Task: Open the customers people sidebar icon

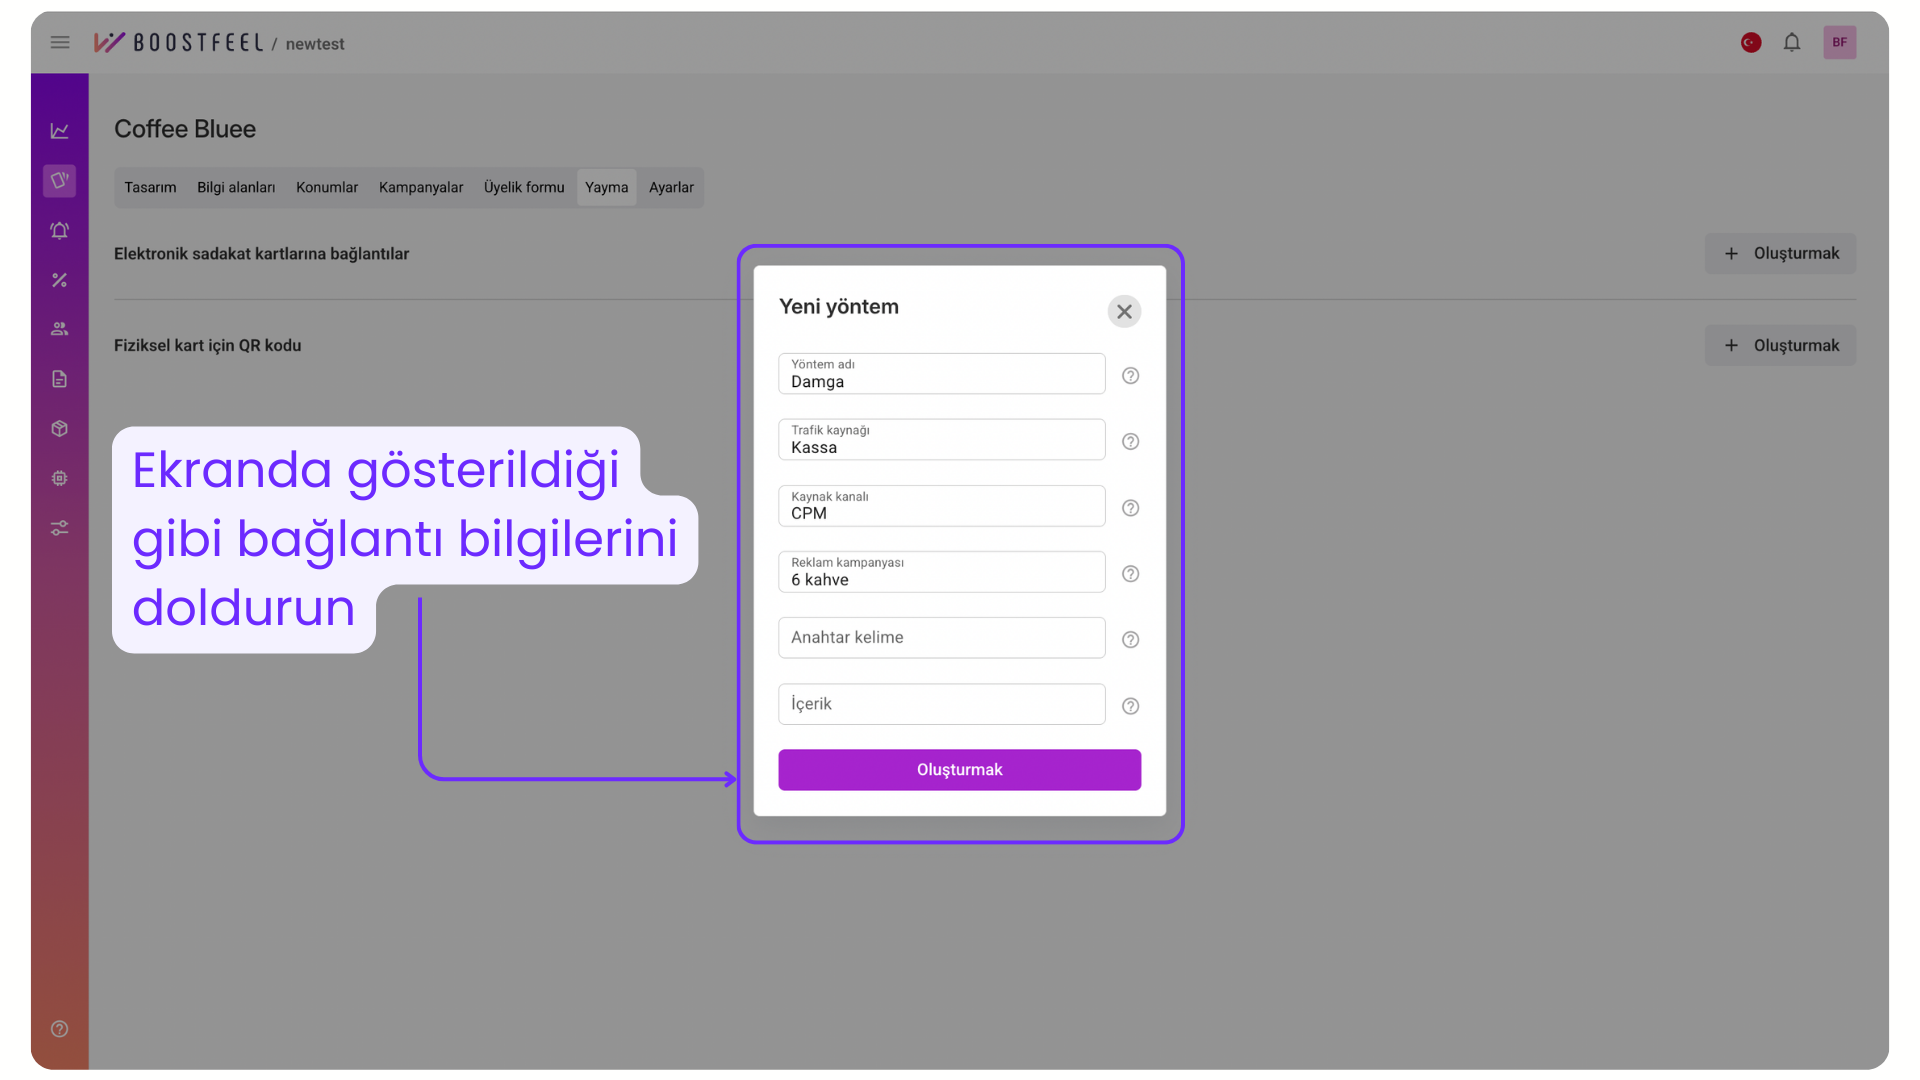Action: tap(60, 329)
